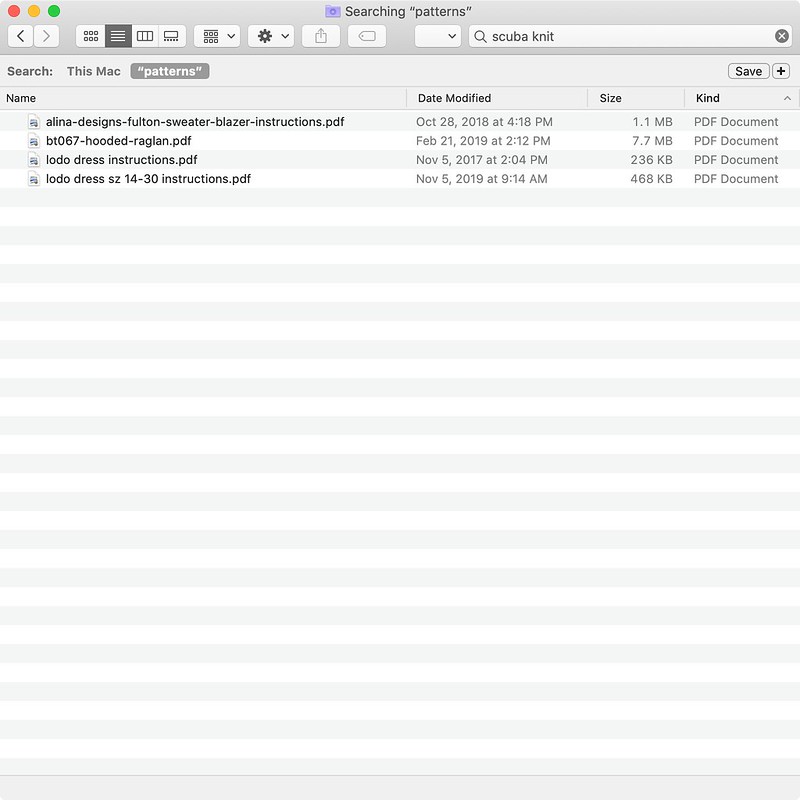Click the Share toolbar button
Screen dimensions: 800x800
321,36
